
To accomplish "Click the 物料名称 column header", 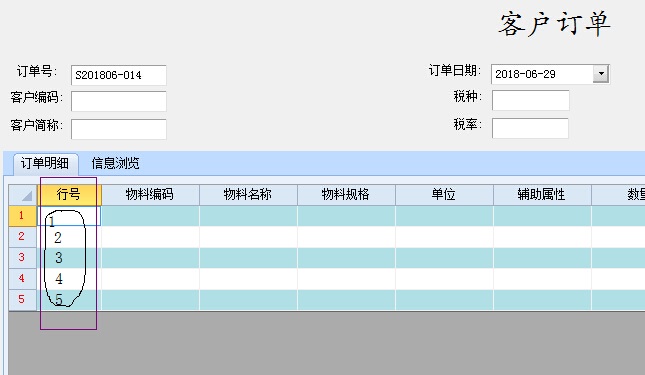I will pos(248,195).
